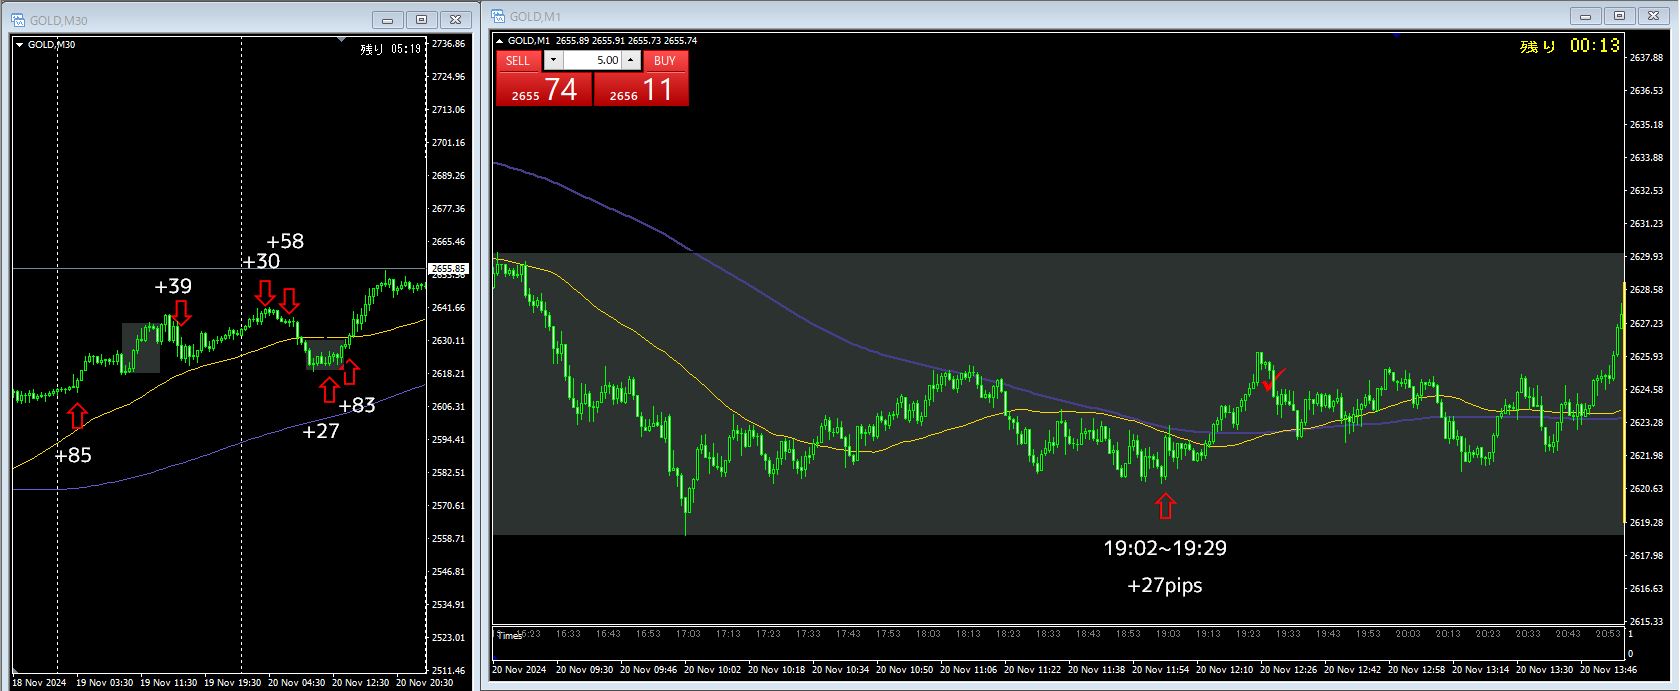This screenshot has width=1680, height=691.
Task: Click the BUY button at 2656.11
Action: (641, 90)
